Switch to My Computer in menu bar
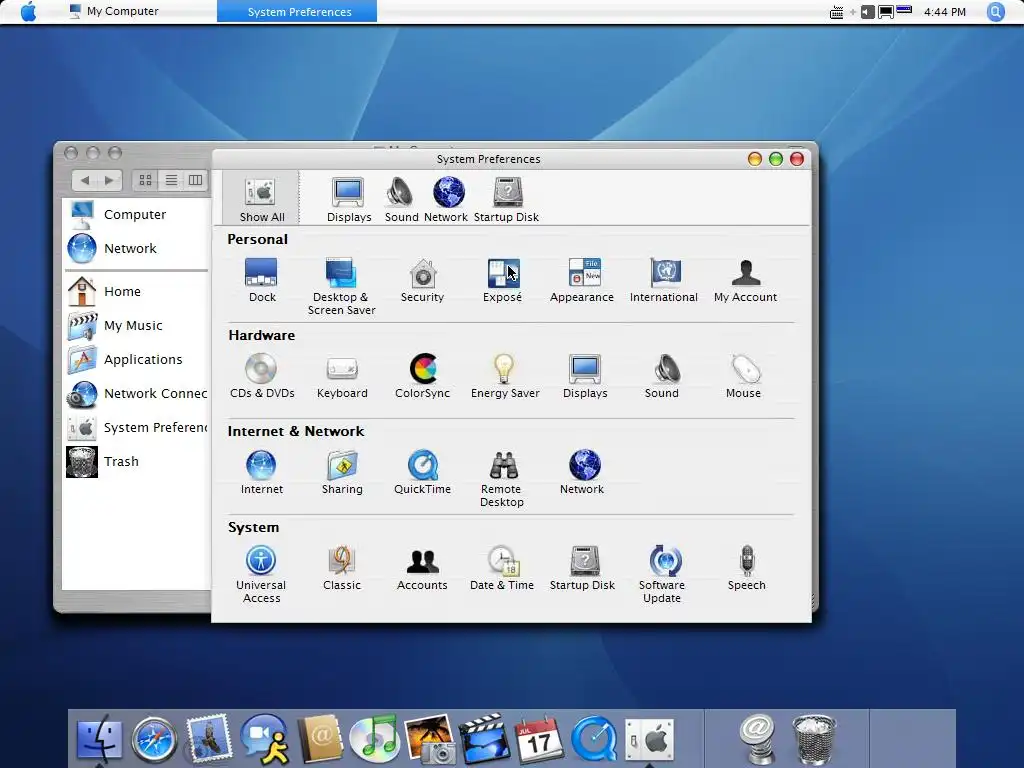 point(114,11)
